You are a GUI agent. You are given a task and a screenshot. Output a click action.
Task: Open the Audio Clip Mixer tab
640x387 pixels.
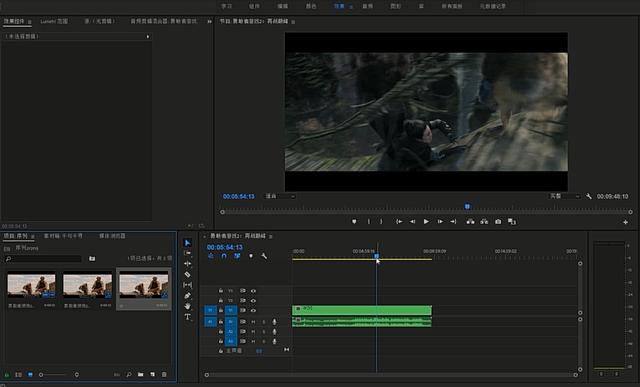[164, 21]
